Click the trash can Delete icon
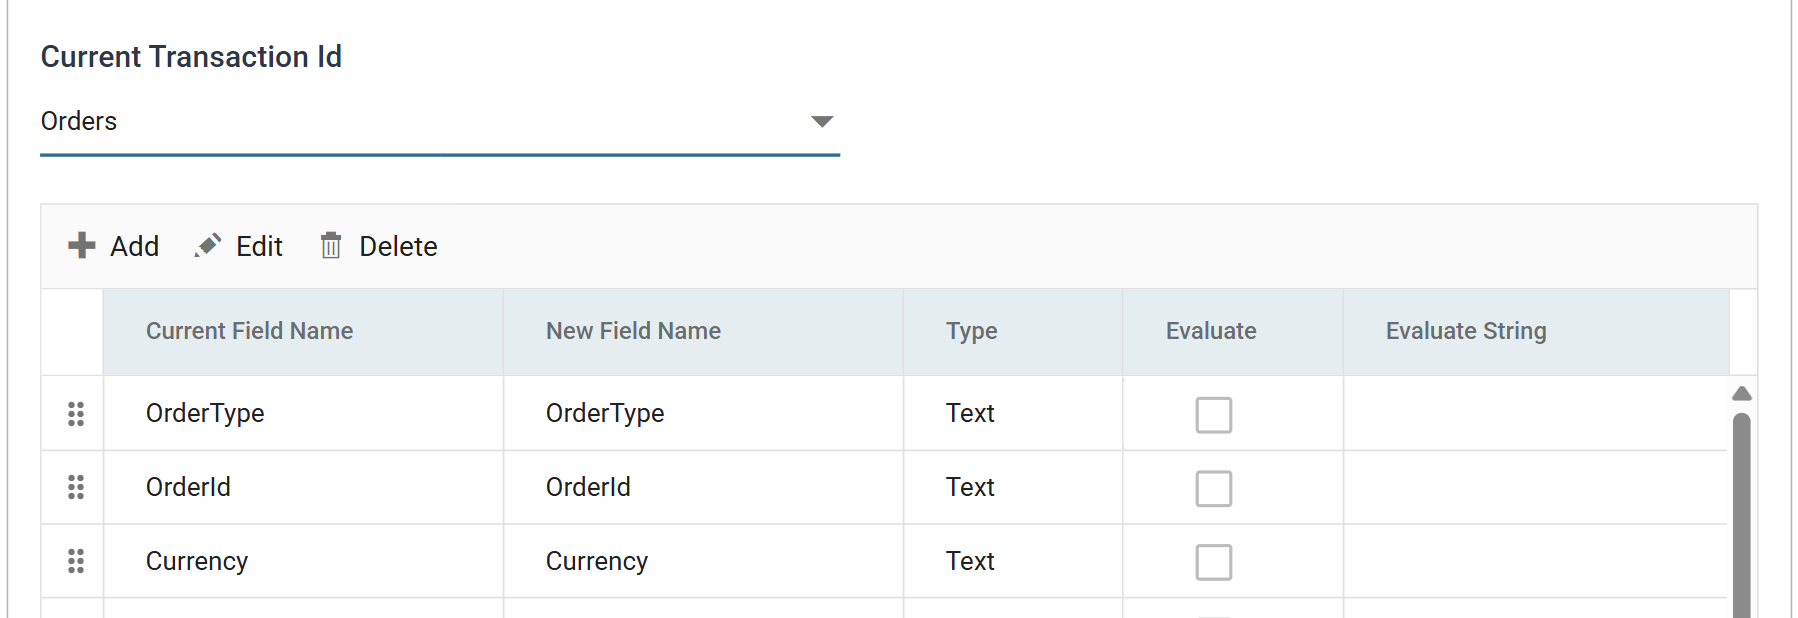1798x618 pixels. pos(331,245)
